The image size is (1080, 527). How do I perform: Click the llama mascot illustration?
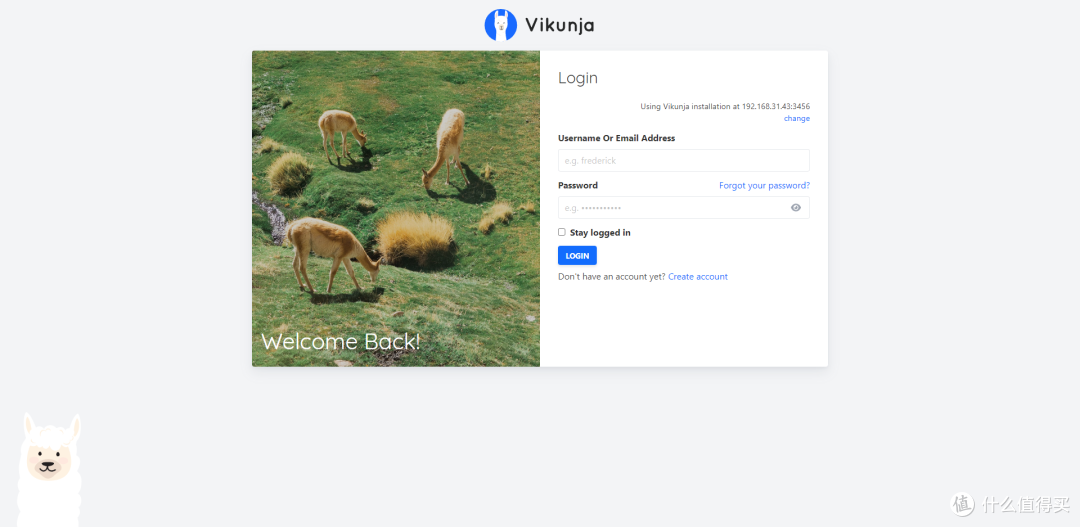[48, 470]
